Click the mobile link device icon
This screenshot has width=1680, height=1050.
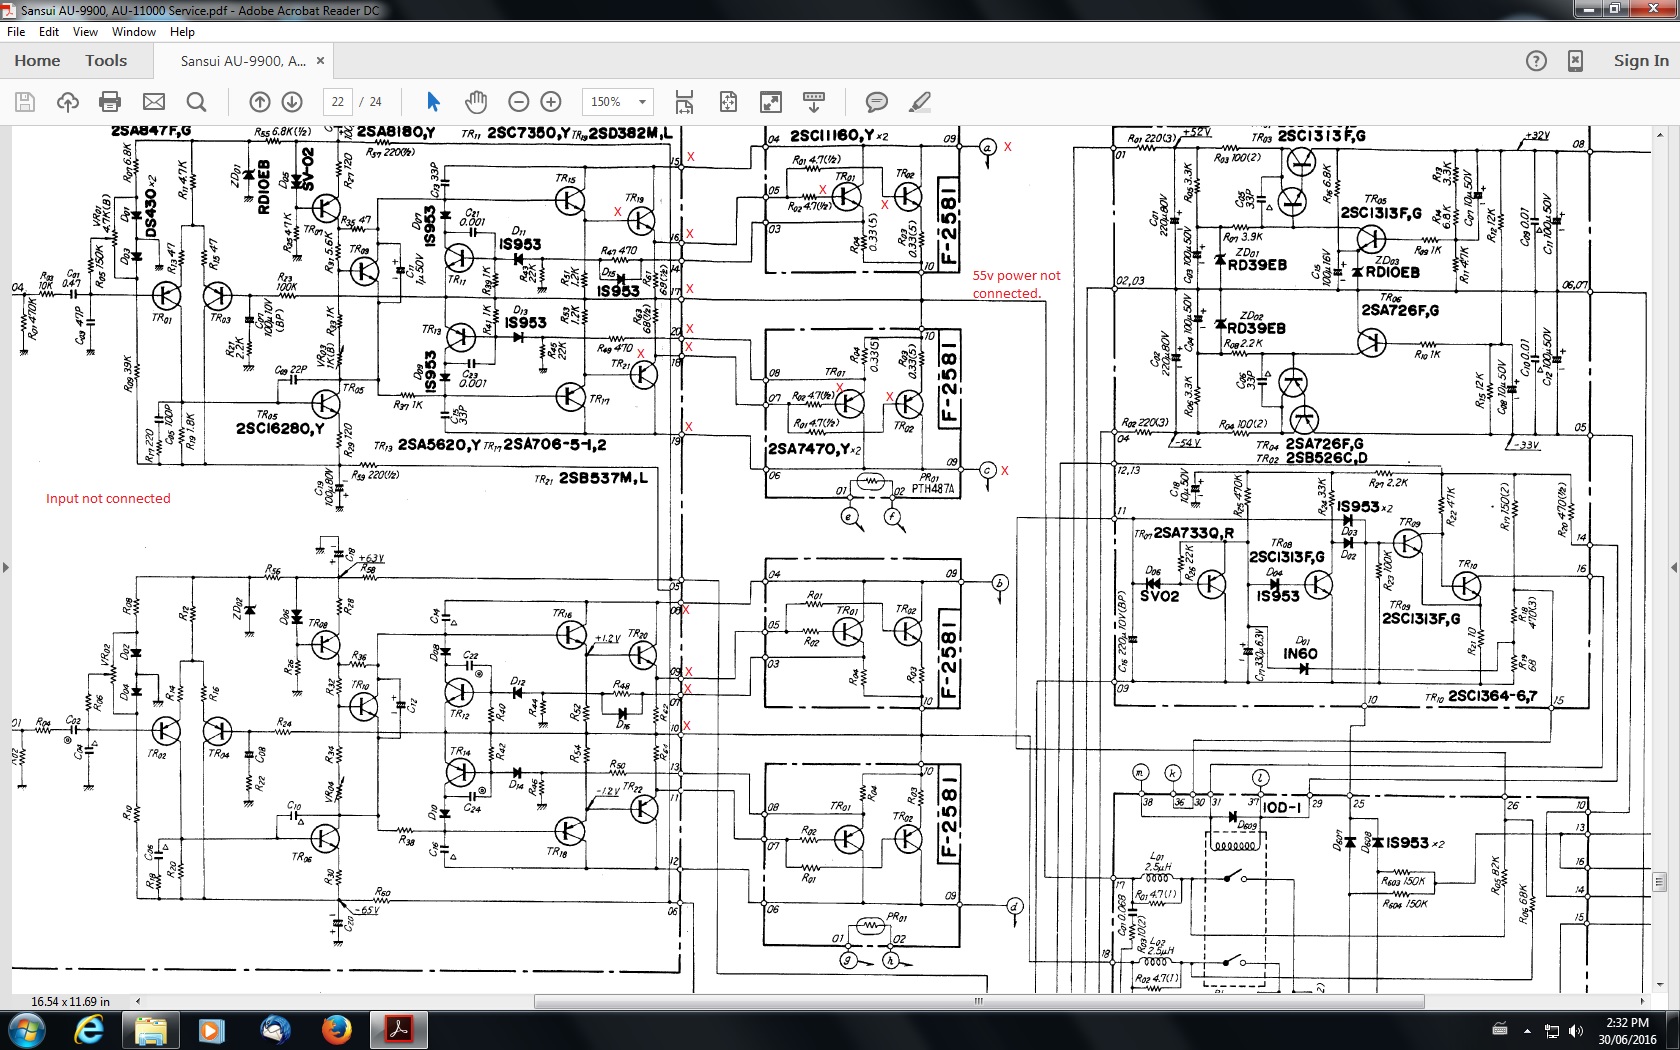pos(1575,61)
